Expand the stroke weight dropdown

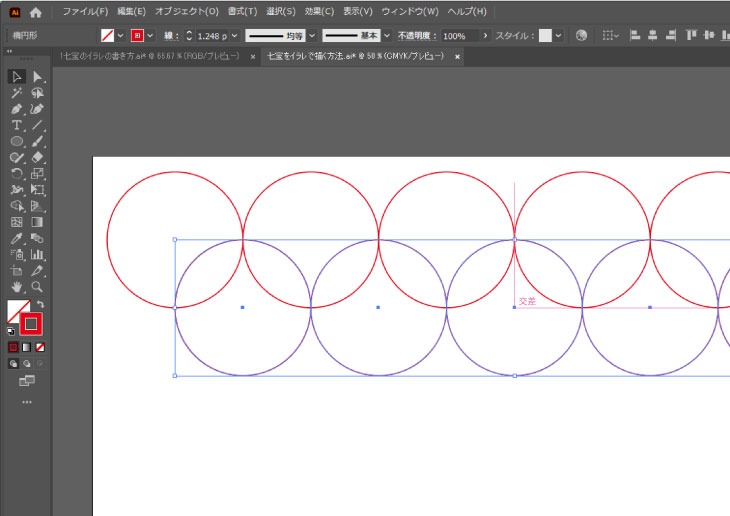tap(234, 35)
